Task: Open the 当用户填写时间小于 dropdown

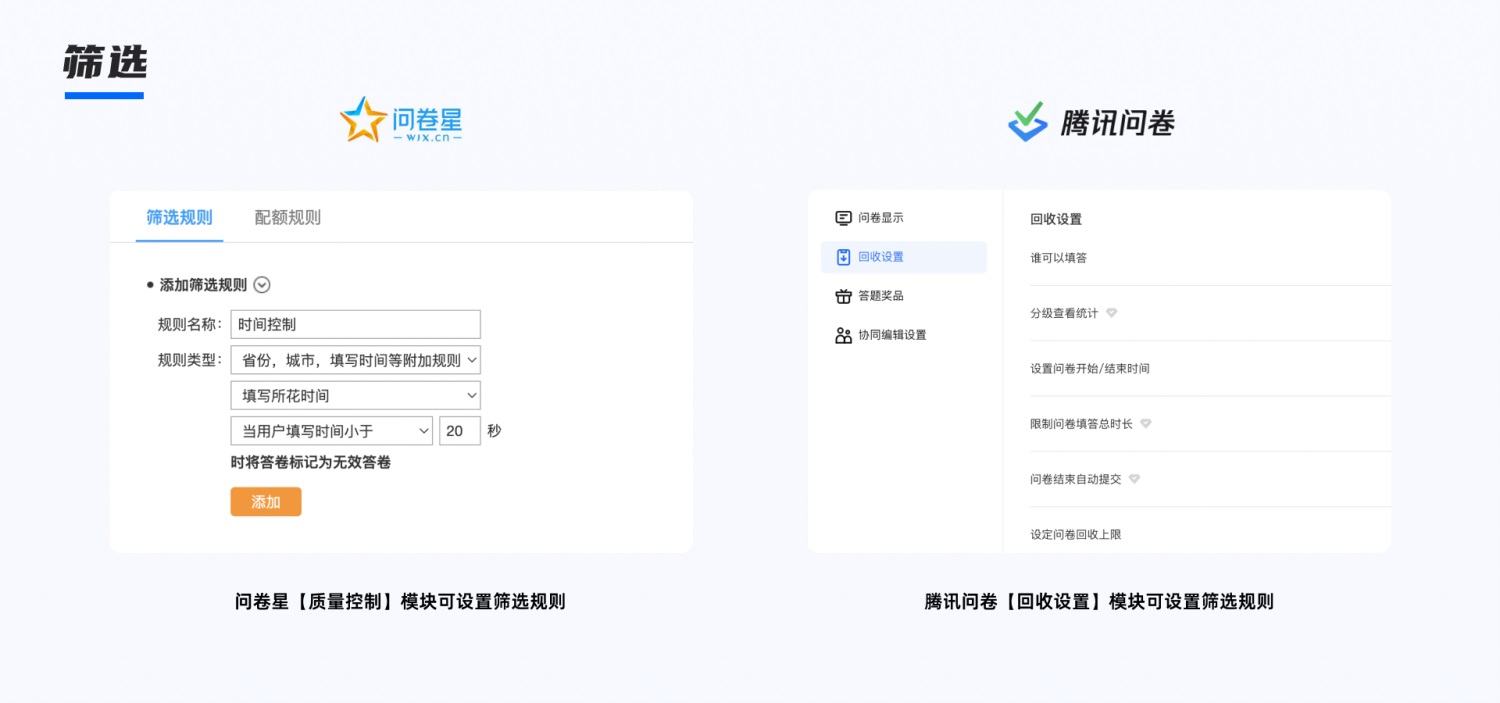Action: click(331, 431)
